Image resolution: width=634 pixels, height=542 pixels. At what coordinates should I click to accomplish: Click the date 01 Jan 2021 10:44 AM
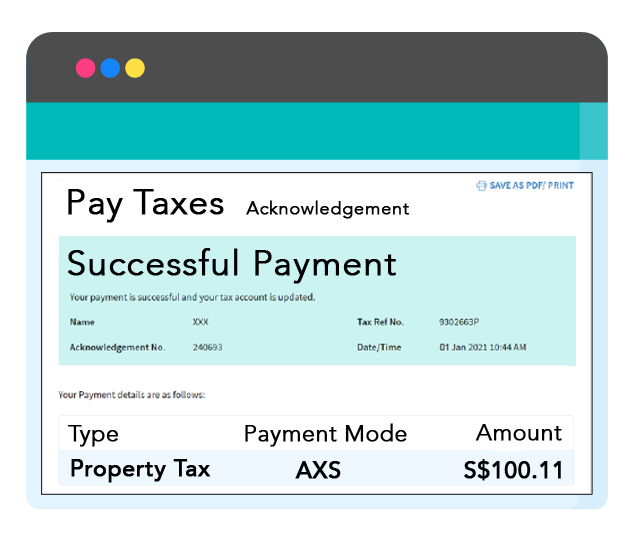[483, 347]
